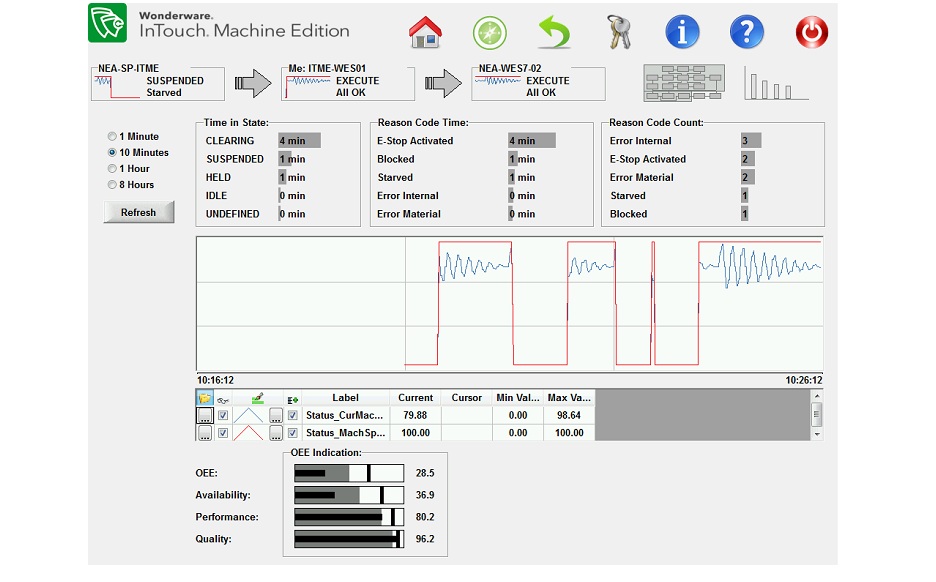The width and height of the screenshot is (936, 582).
Task: Click the pen style column header icon
Action: click(x=257, y=398)
